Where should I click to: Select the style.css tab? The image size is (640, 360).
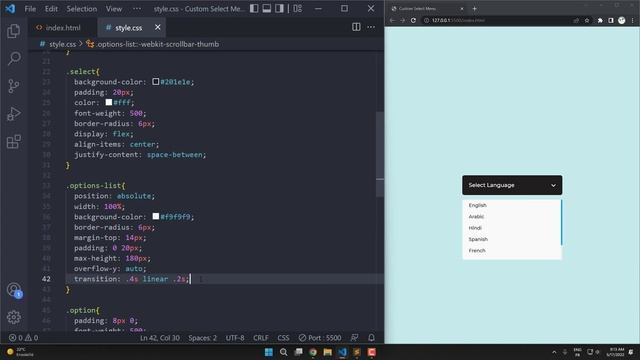[128, 28]
